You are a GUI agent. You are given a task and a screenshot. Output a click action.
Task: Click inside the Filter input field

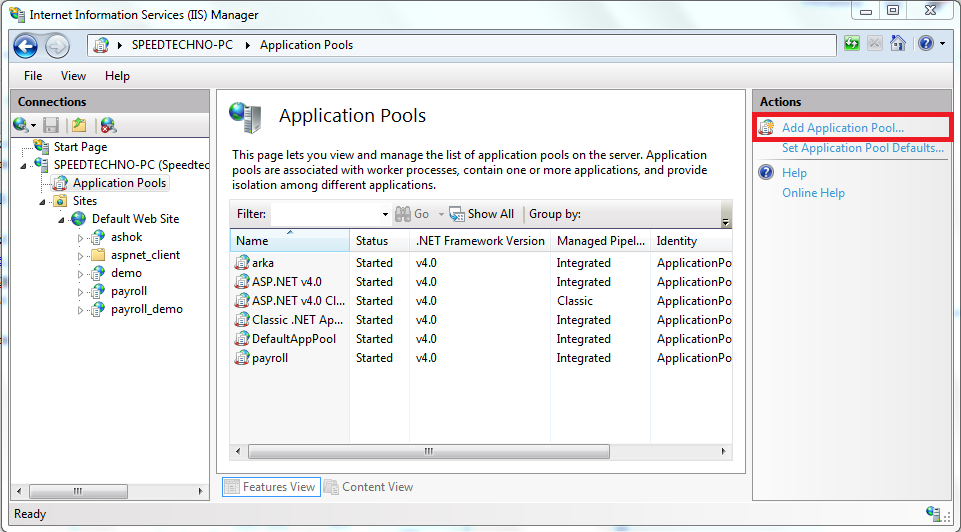(325, 214)
